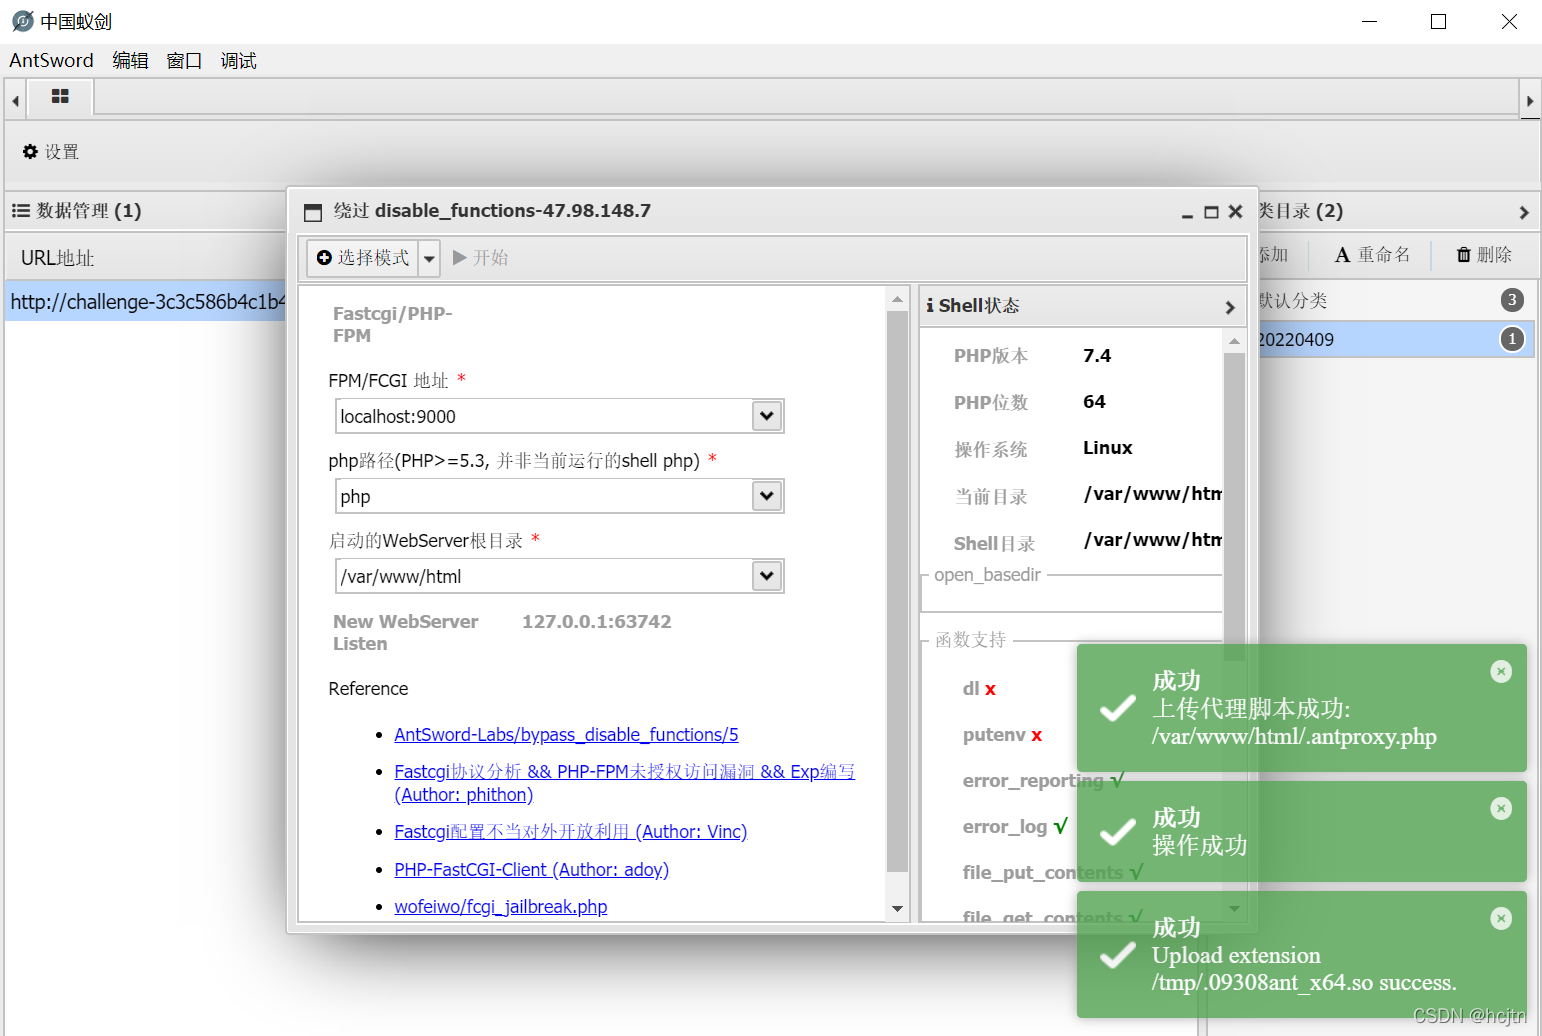Collapse the Shell状态 panel chevron
This screenshot has width=1542, height=1036.
tap(1230, 307)
